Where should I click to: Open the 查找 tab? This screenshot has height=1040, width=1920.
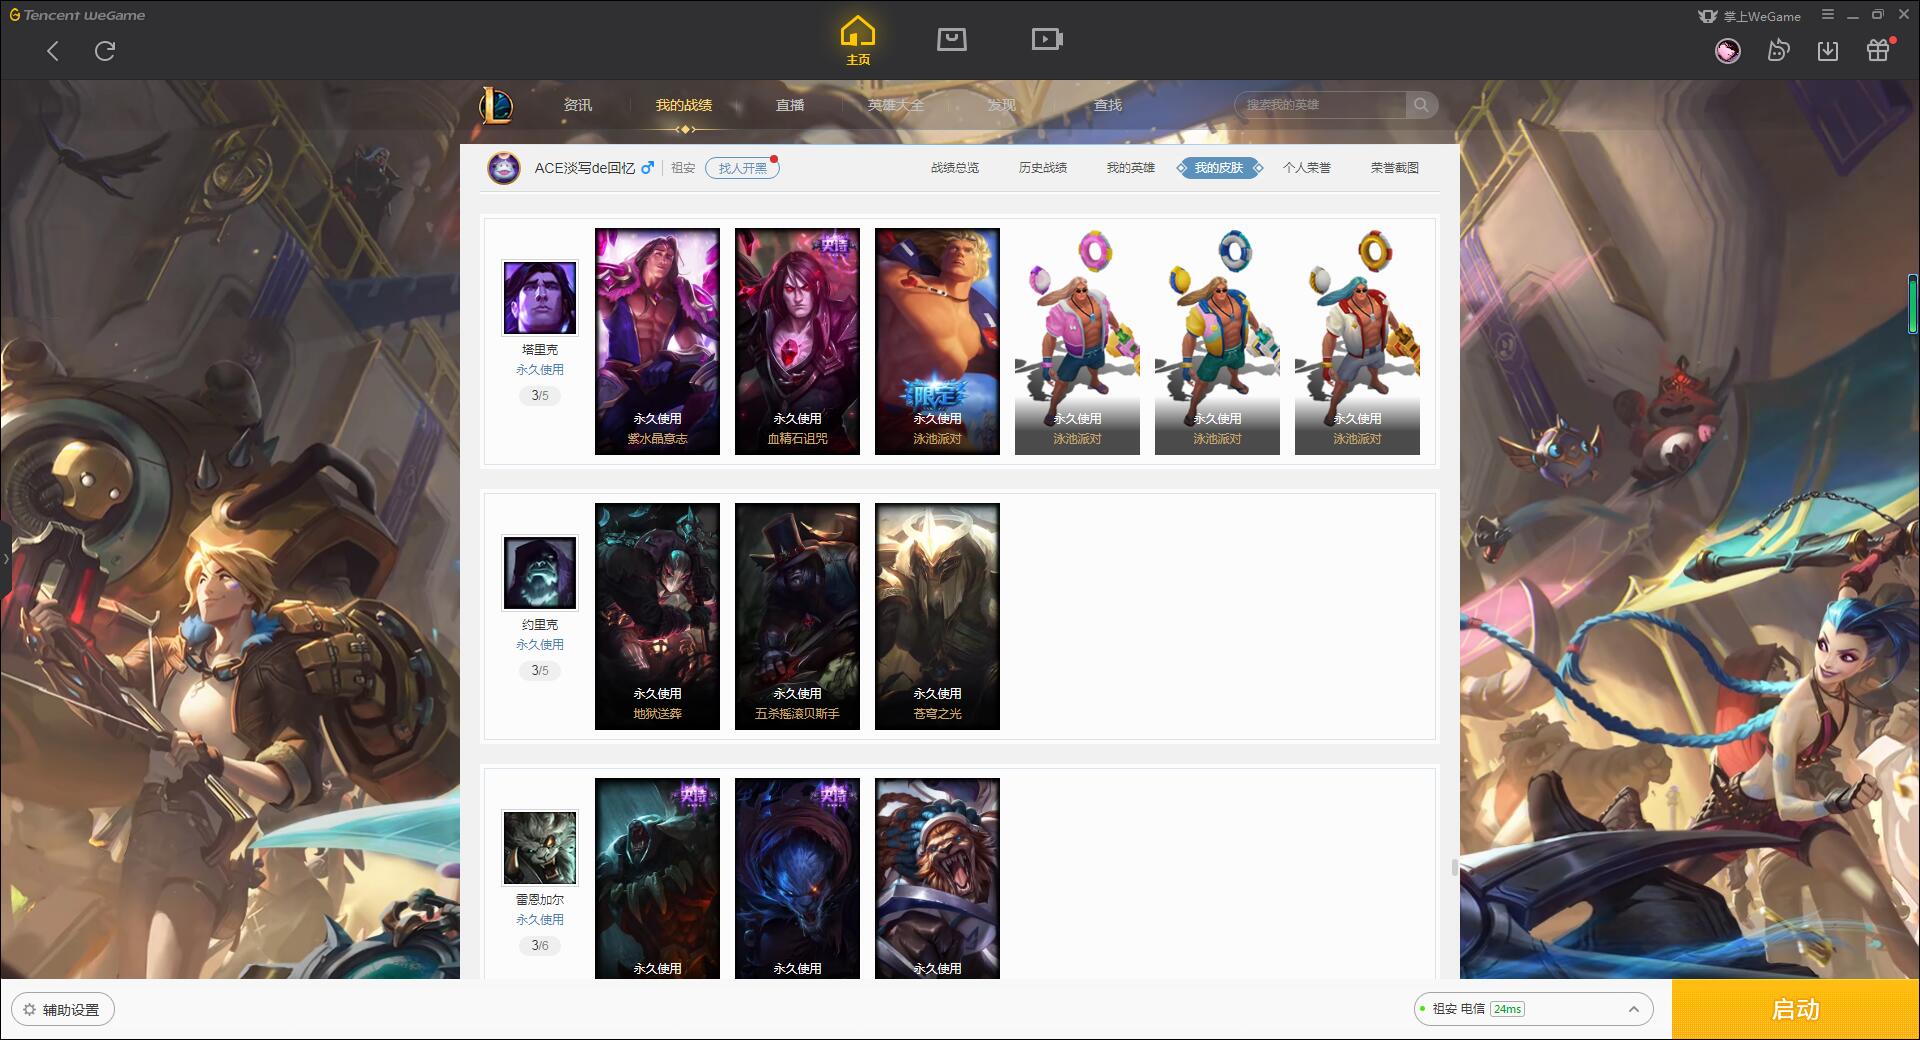1108,105
